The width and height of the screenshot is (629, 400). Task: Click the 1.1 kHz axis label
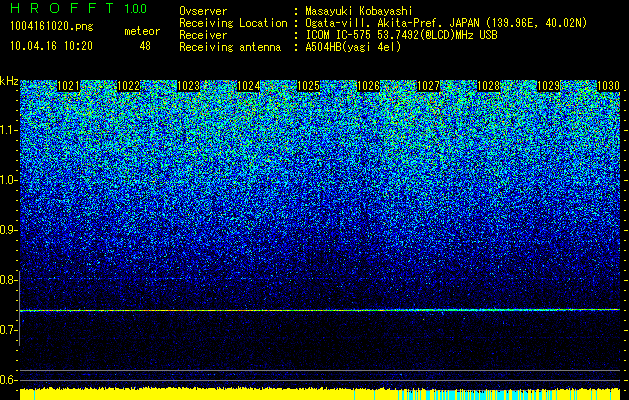pos(8,130)
